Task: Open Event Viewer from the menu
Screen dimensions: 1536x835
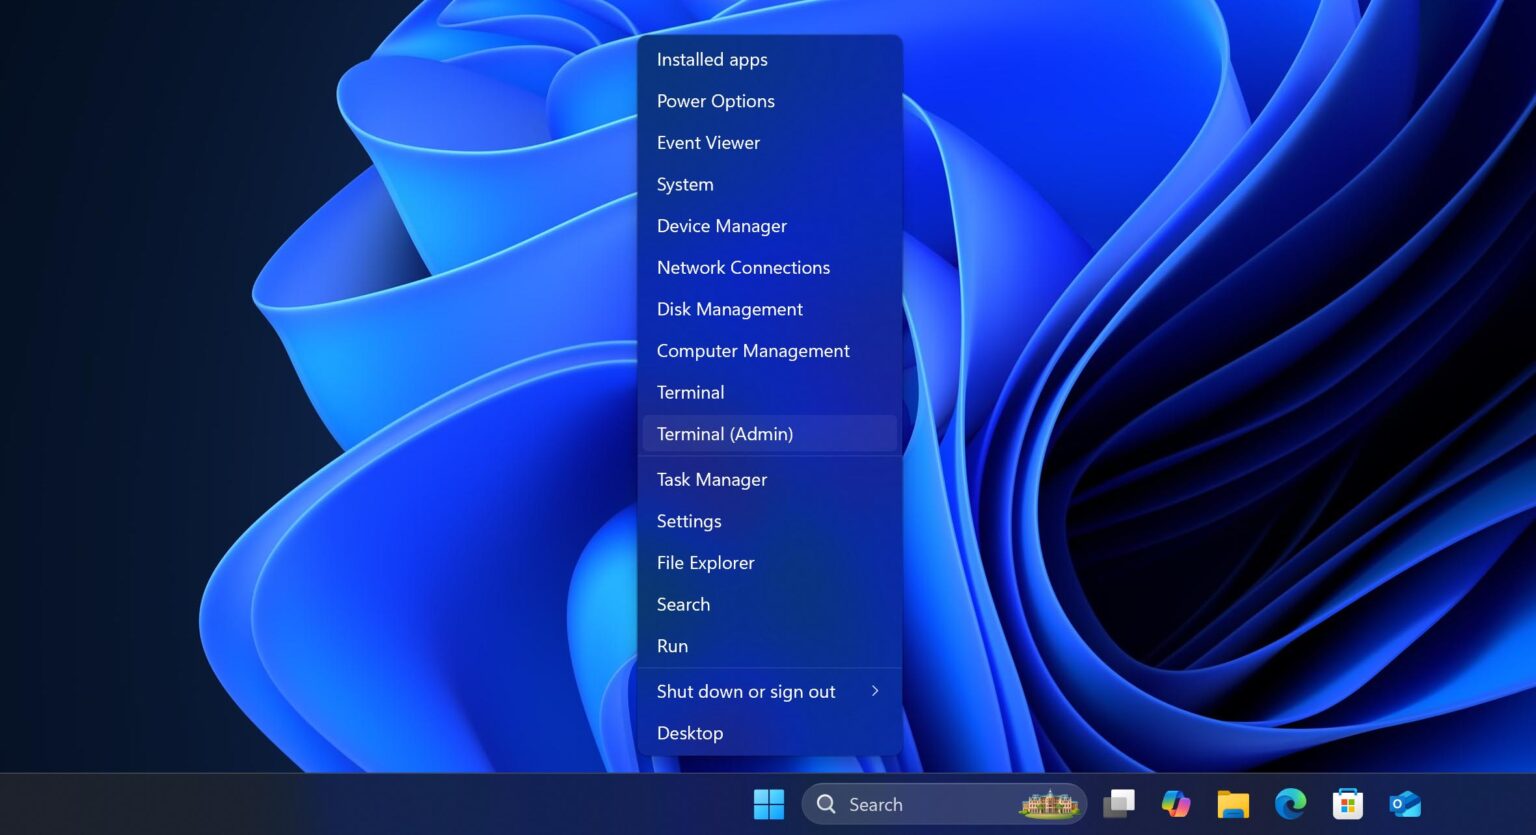Action: (708, 143)
